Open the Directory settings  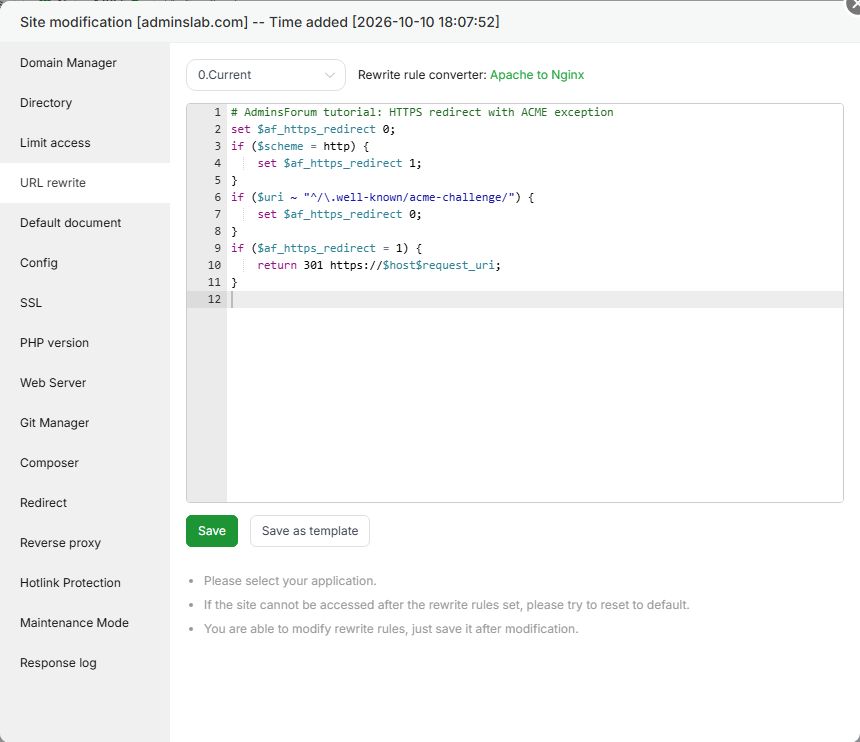tap(46, 103)
